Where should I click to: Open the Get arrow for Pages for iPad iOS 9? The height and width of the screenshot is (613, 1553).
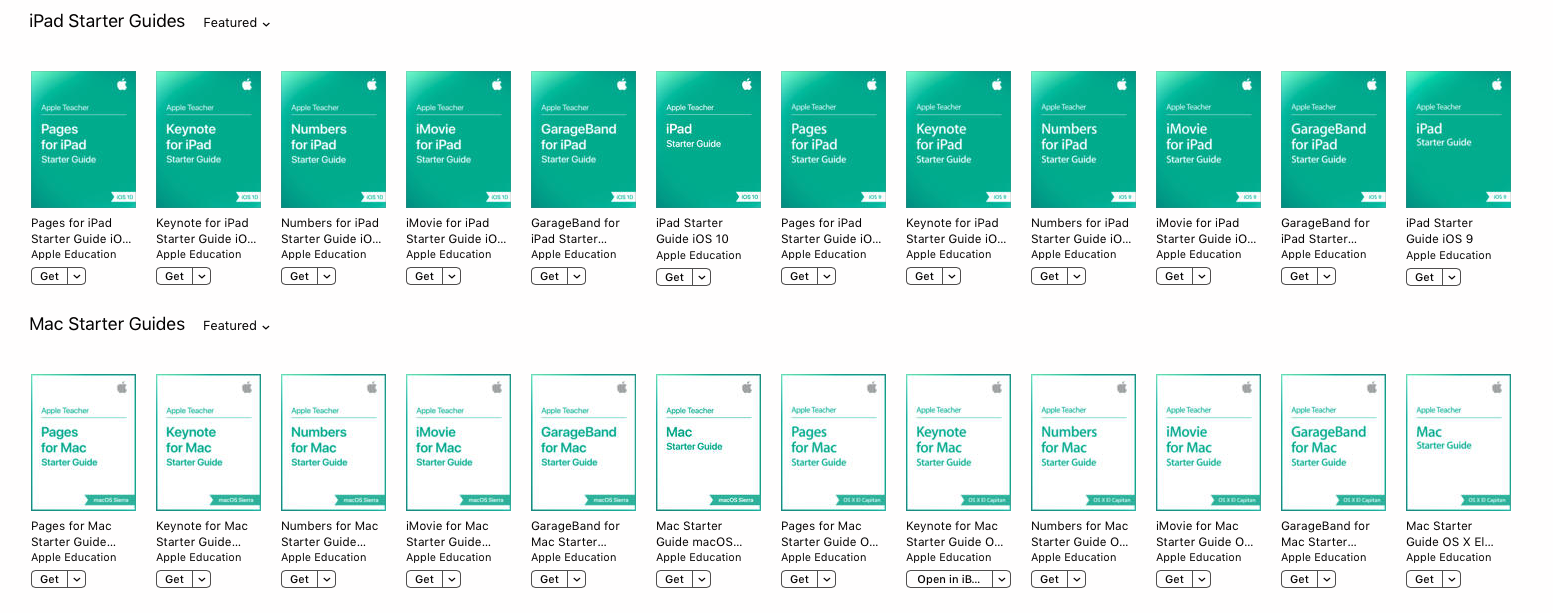pyautogui.click(x=827, y=276)
